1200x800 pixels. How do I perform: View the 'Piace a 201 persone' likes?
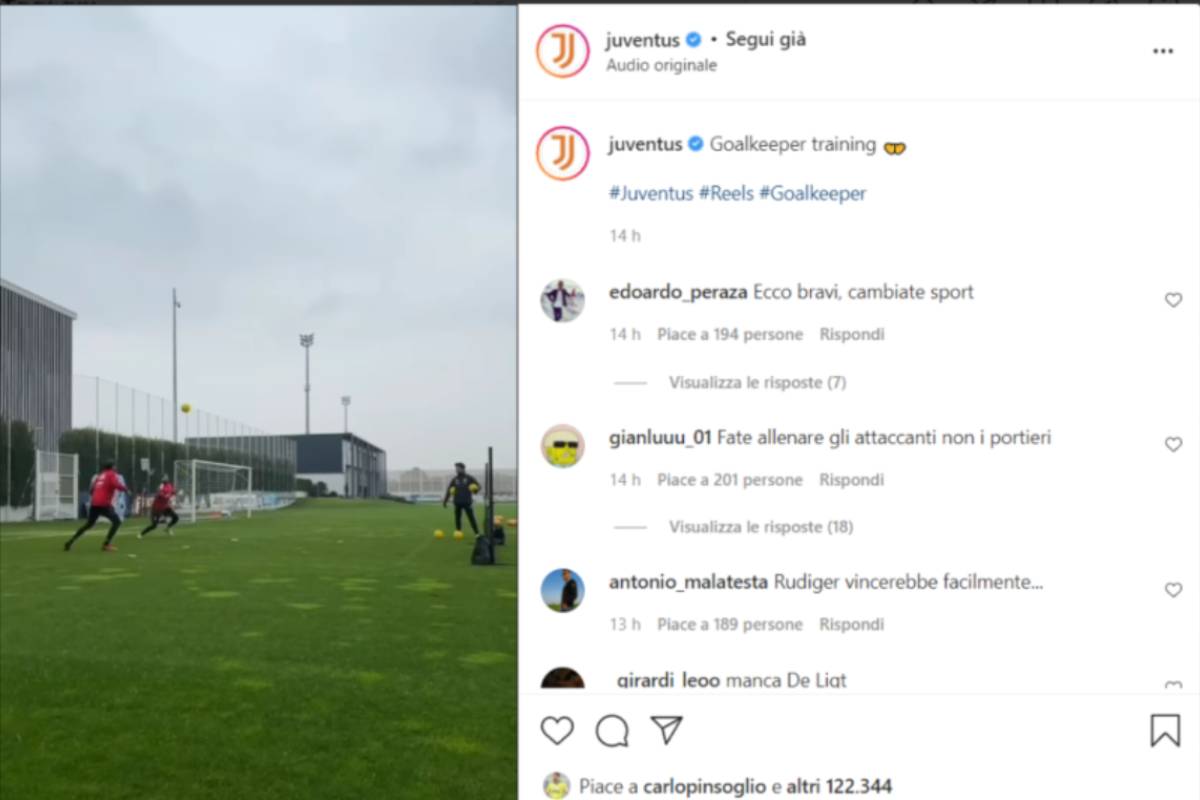click(x=730, y=480)
